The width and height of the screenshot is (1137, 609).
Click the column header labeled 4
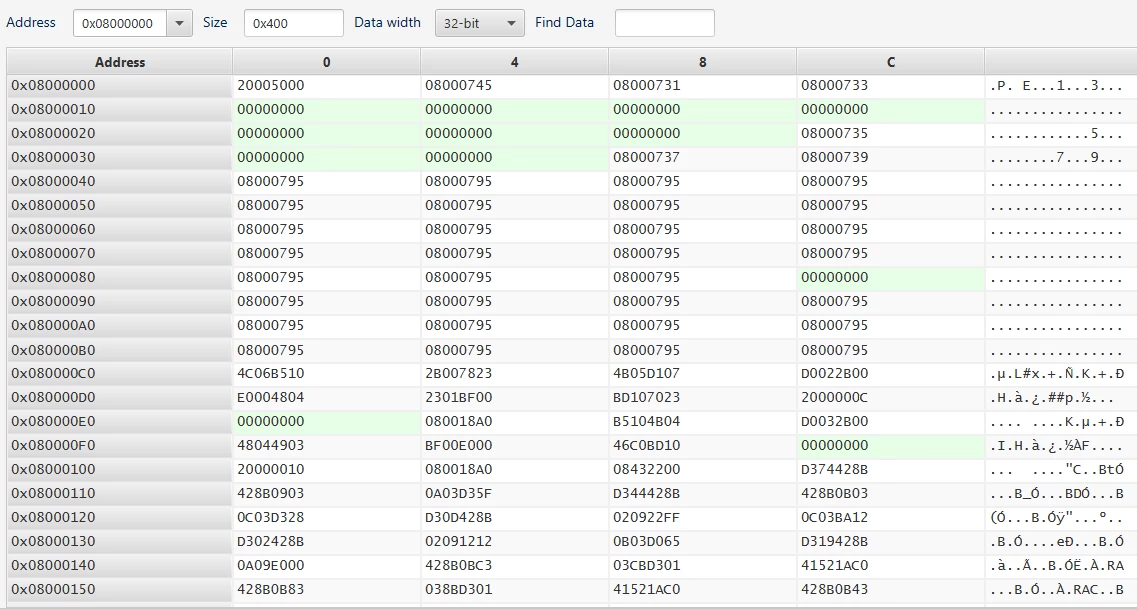click(x=514, y=62)
